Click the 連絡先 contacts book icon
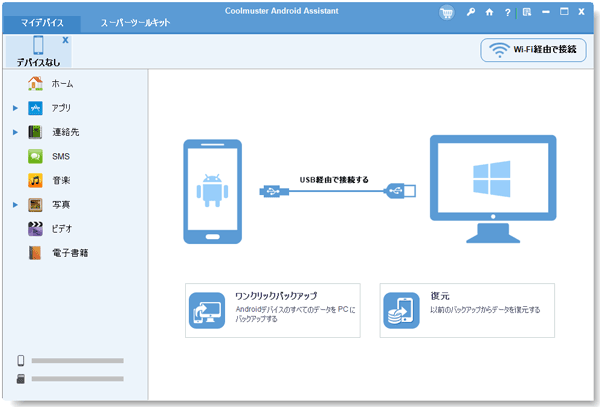 pos(35,132)
